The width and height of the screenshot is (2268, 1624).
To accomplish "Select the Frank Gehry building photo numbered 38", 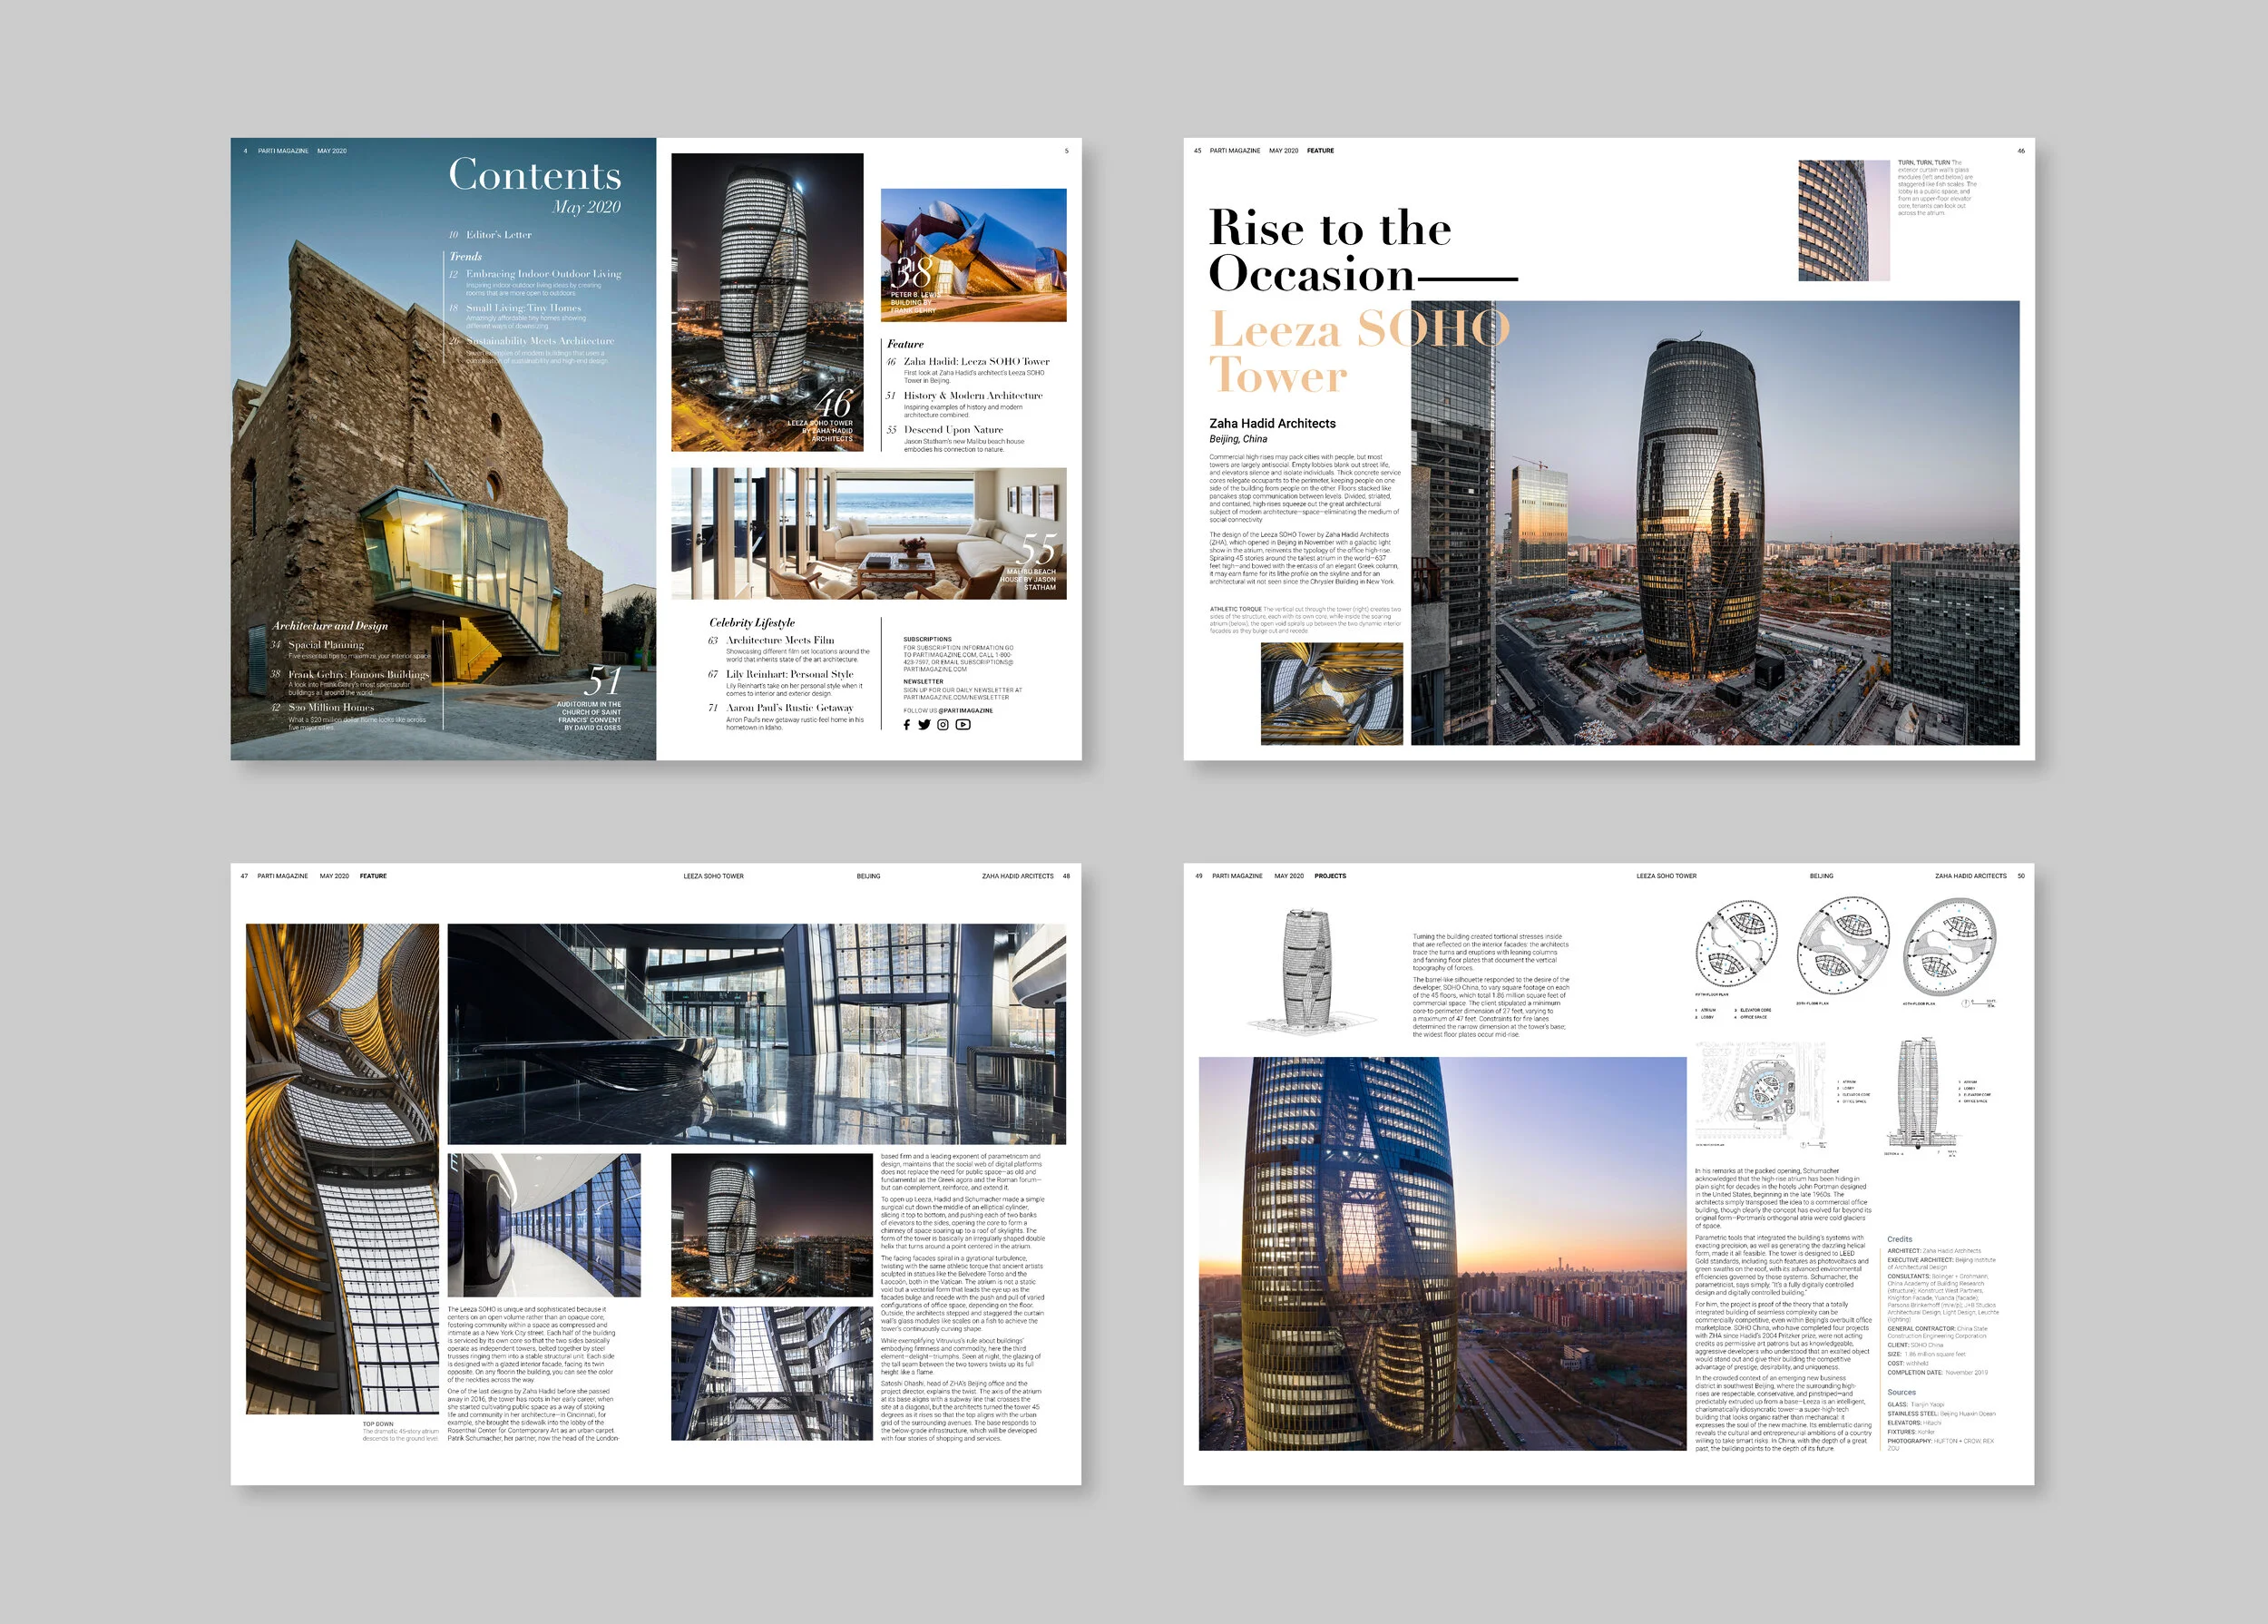I will tap(973, 255).
